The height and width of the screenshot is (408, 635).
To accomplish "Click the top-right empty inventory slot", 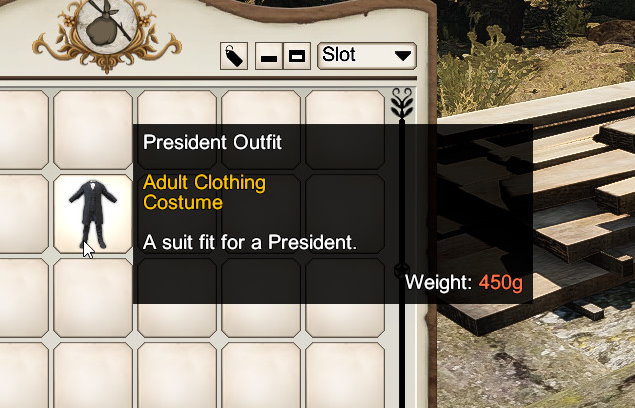I will tap(345, 130).
